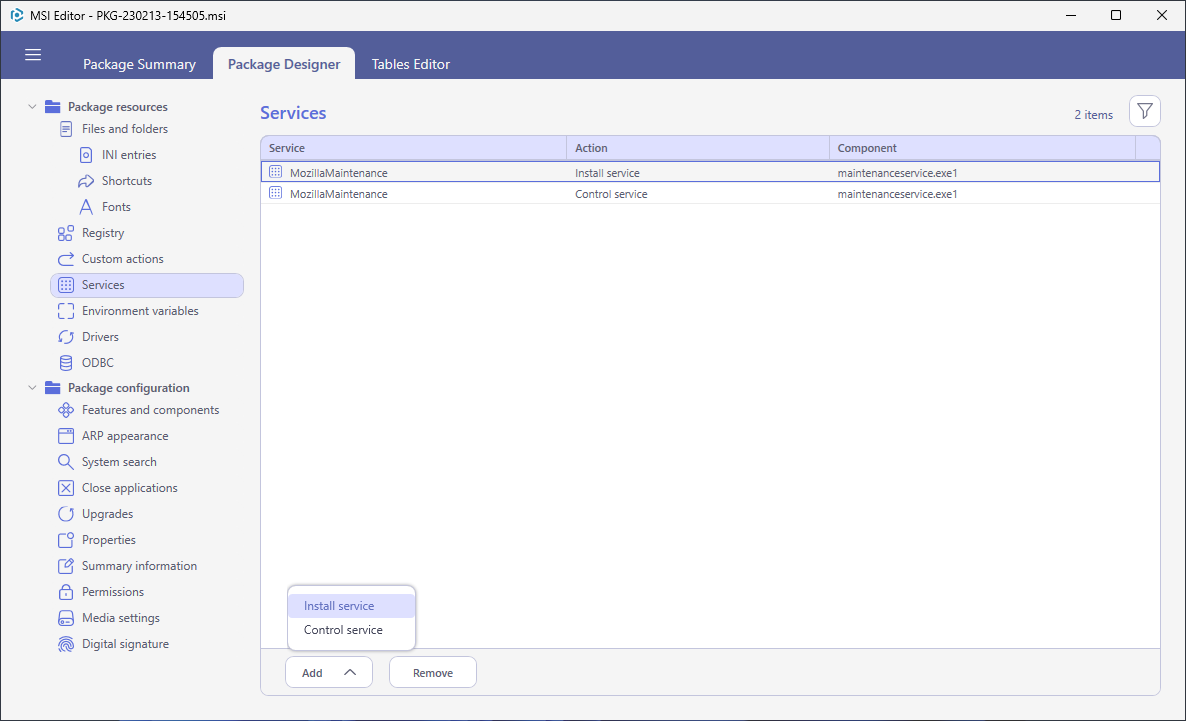Click the Properties icon

tap(66, 540)
